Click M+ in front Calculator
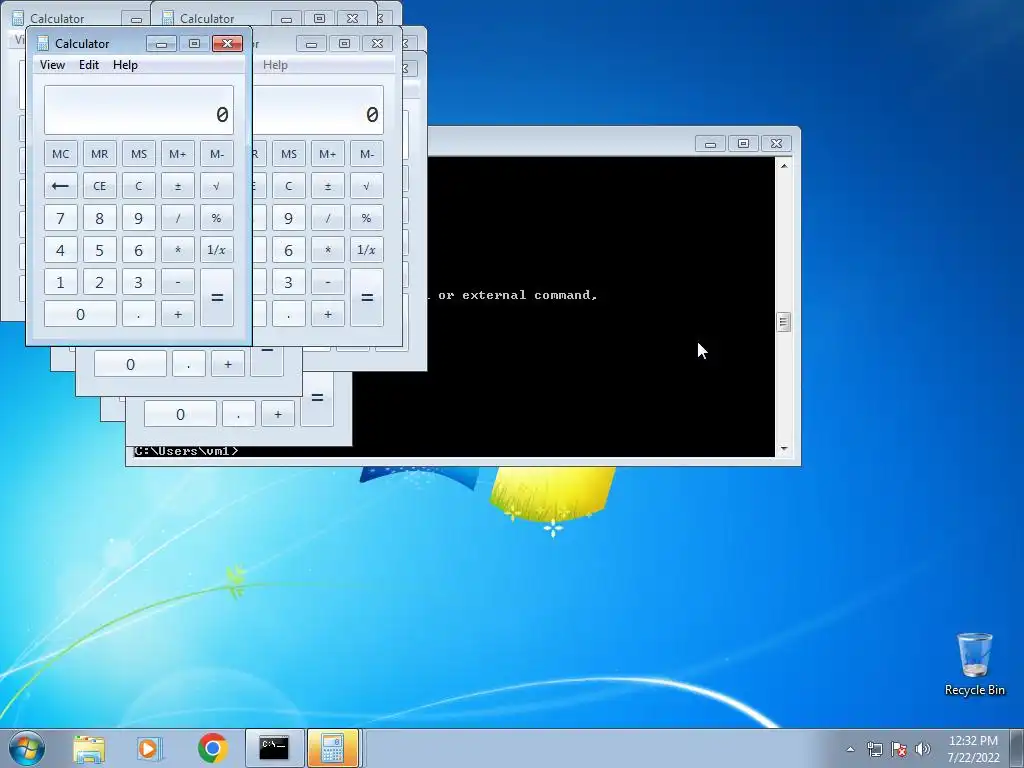The height and width of the screenshot is (768, 1024). click(x=178, y=154)
